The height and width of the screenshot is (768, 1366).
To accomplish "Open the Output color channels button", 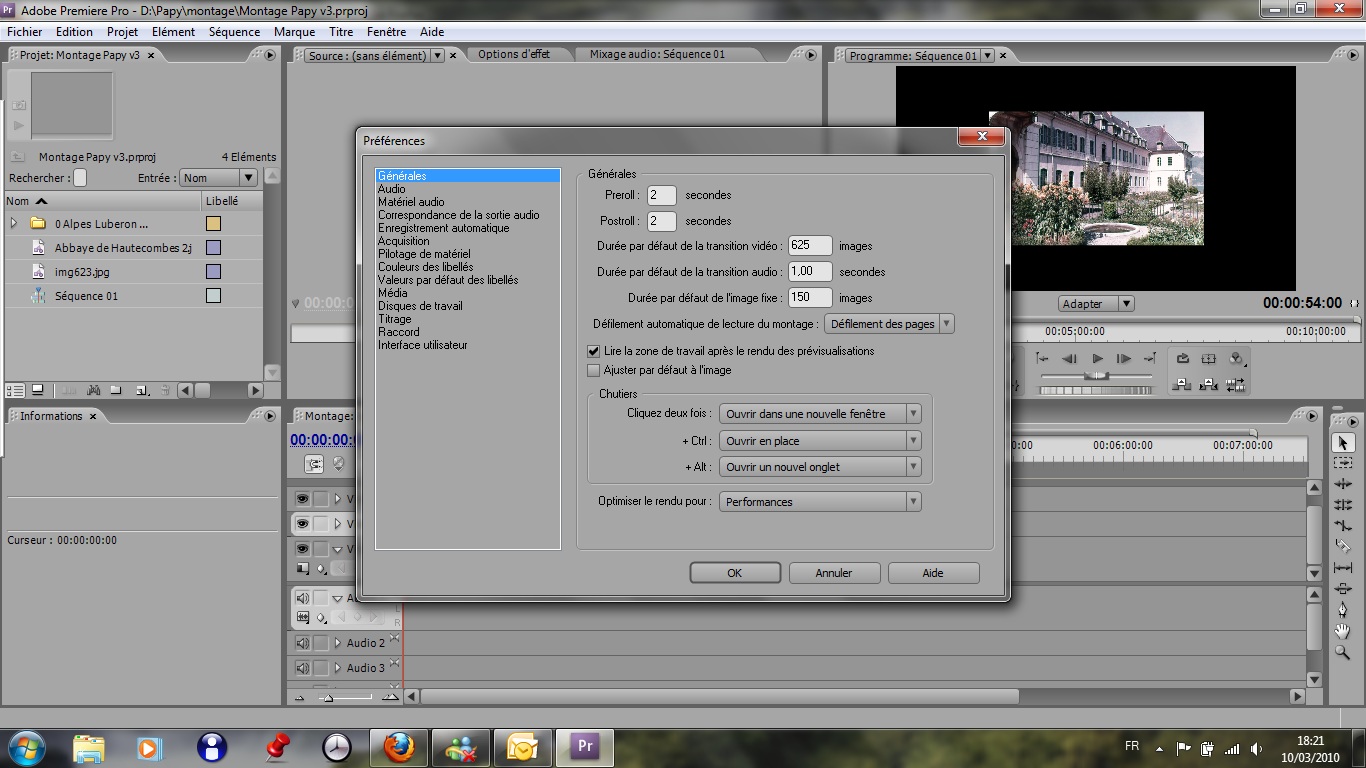I will [1236, 358].
